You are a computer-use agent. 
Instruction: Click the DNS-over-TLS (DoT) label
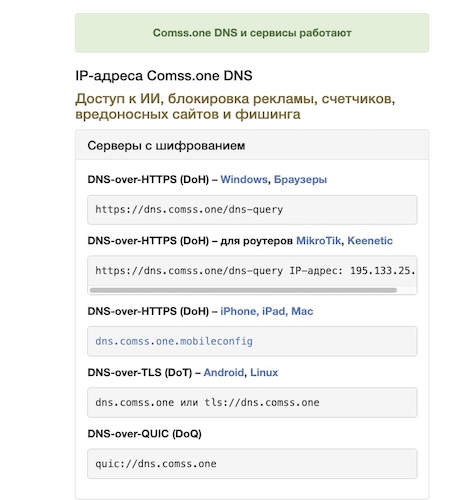tap(140, 372)
